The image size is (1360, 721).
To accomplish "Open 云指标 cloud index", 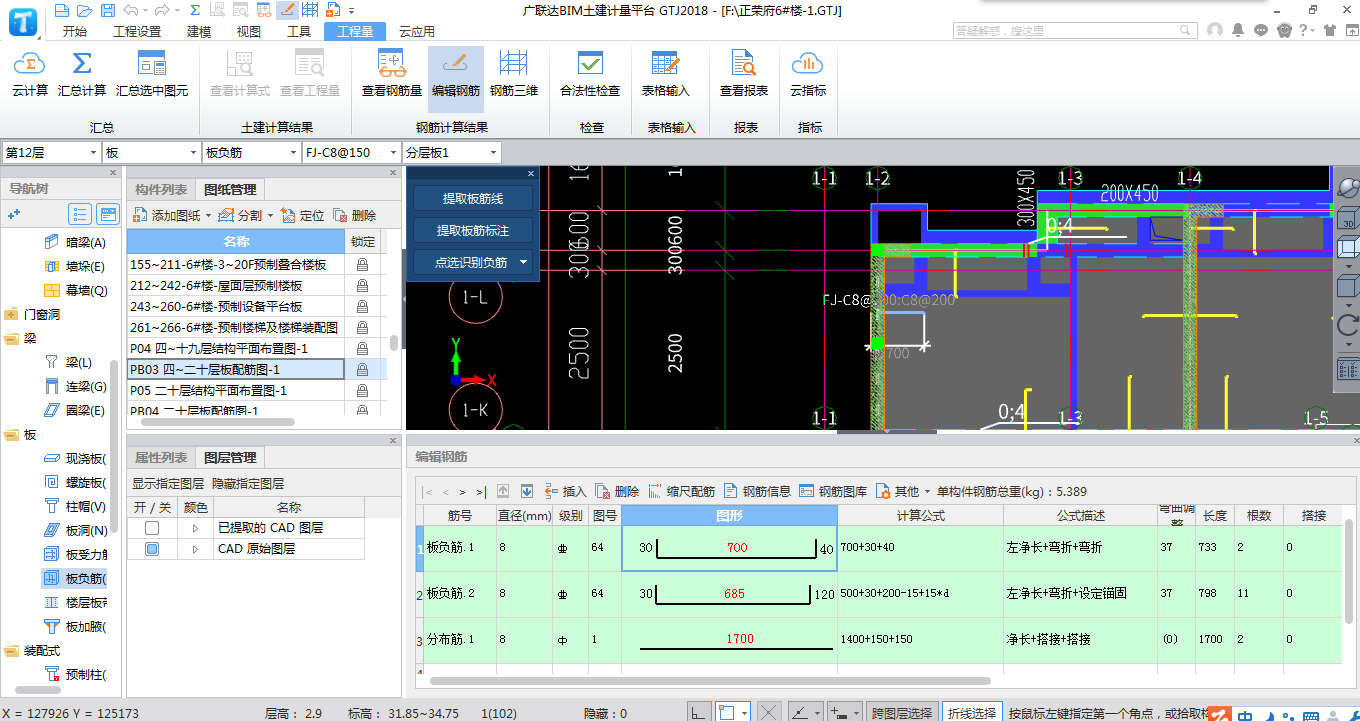I will [x=808, y=74].
